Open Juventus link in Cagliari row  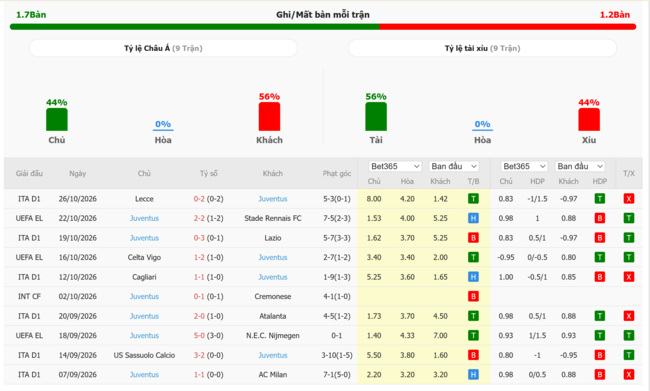click(x=273, y=277)
